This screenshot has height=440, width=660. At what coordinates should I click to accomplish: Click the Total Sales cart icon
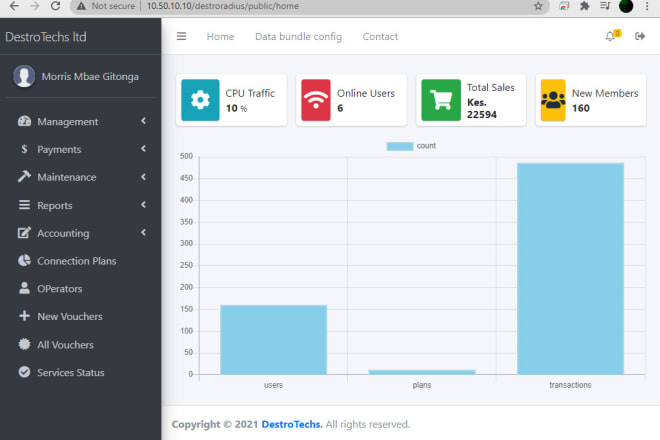pos(441,100)
